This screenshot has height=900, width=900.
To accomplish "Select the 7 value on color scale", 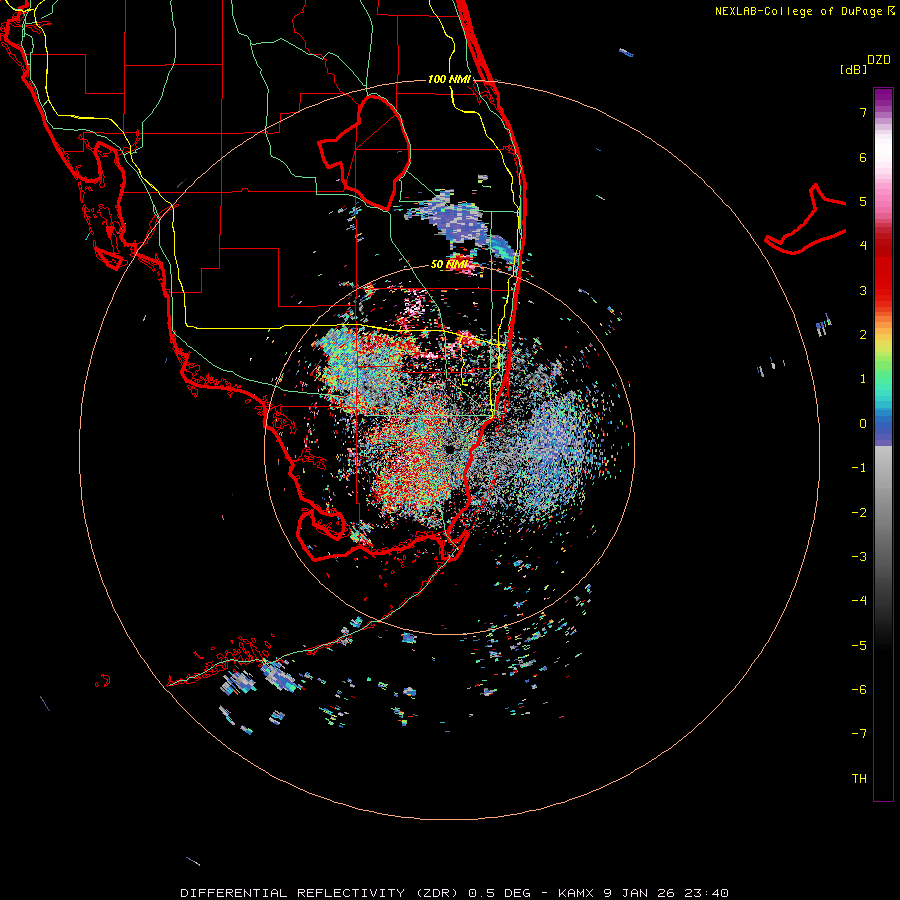I will click(862, 112).
